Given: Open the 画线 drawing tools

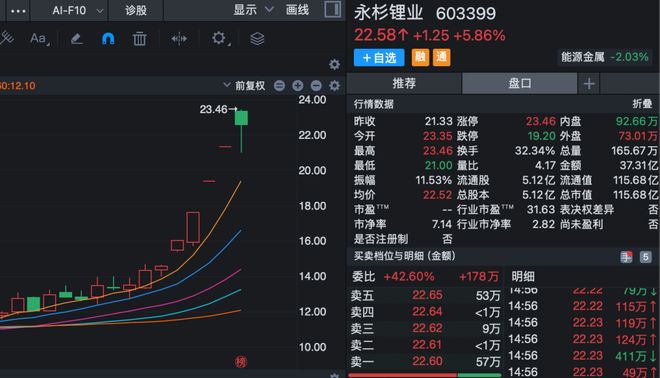Looking at the screenshot, I should point(297,10).
